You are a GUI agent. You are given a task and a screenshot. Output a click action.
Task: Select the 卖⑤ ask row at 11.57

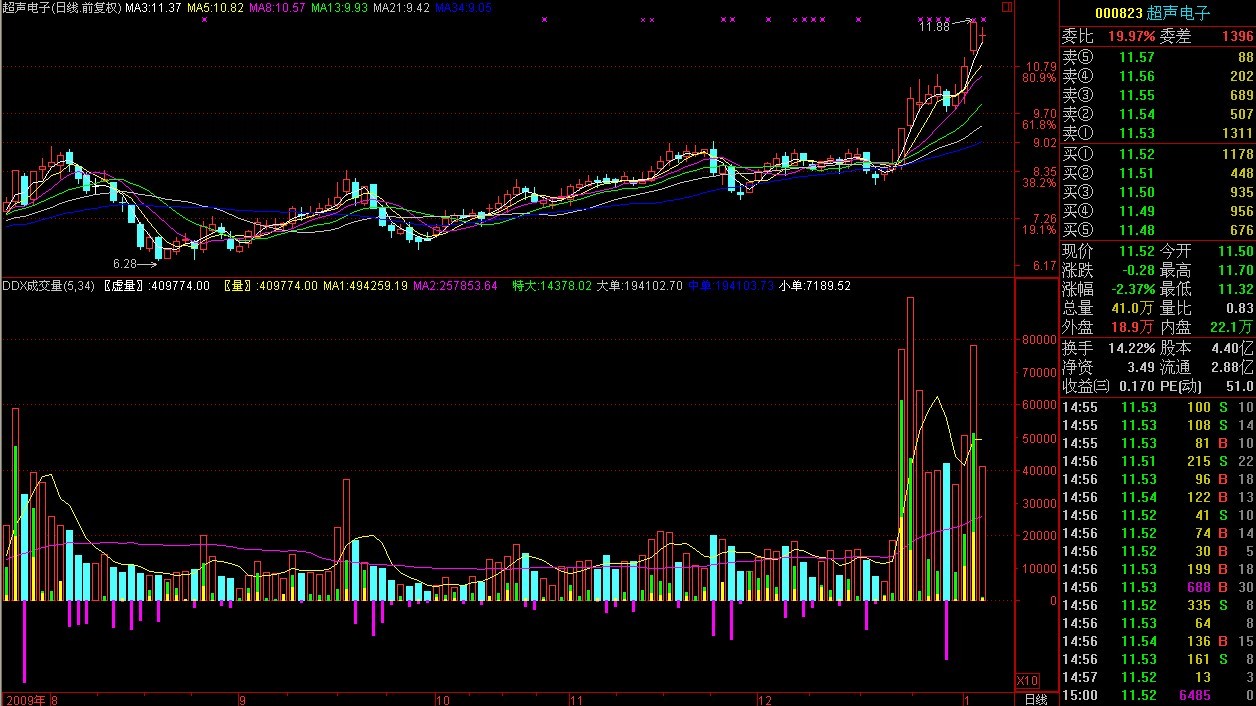pyautogui.click(x=1157, y=58)
